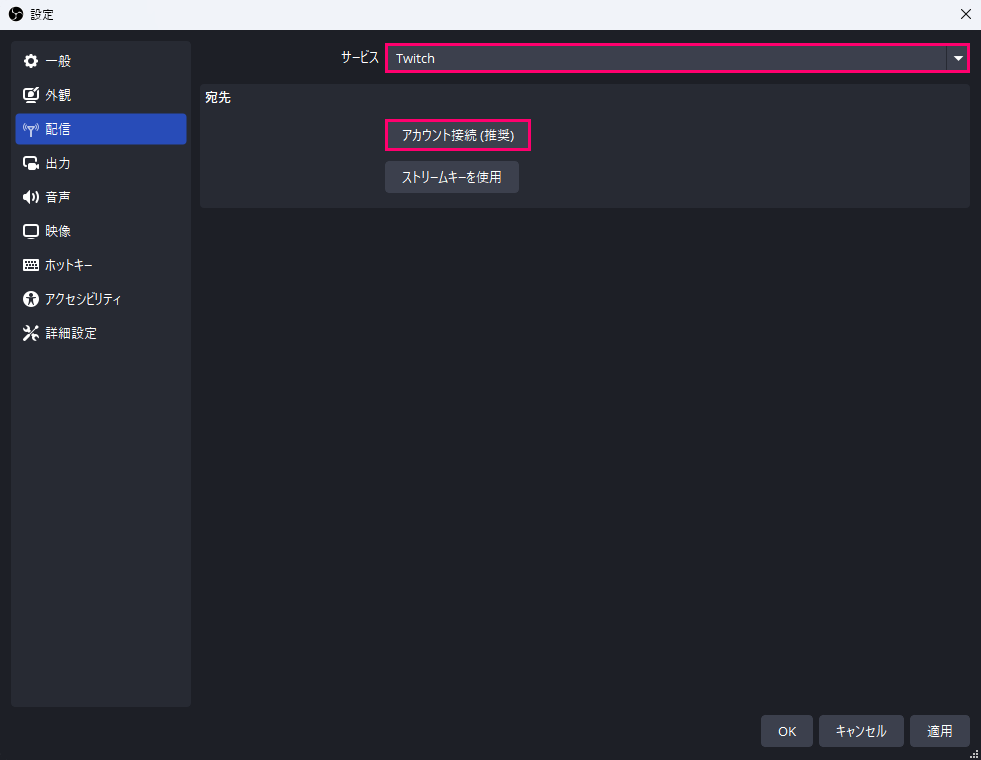Click the アクセシビリティ person icon
This screenshot has width=981, height=760.
(x=31, y=299)
